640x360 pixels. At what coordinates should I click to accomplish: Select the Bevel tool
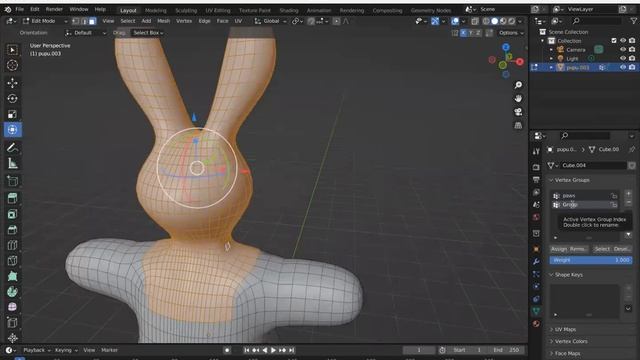point(12,230)
